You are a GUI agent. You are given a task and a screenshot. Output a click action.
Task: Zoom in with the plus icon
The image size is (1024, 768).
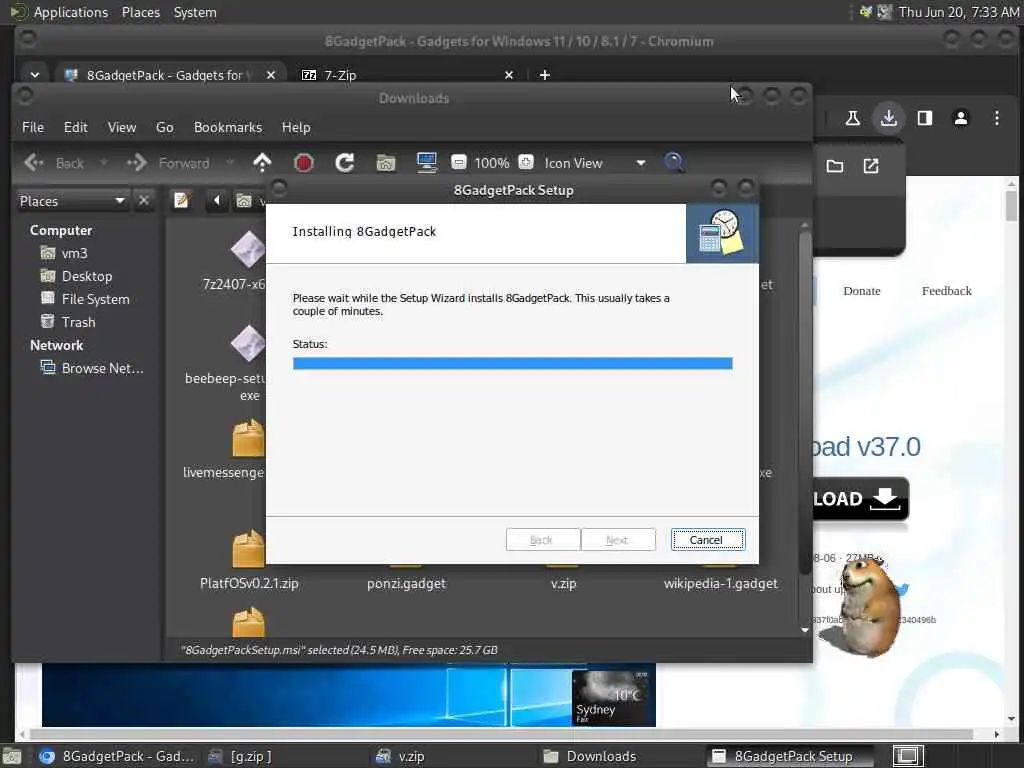tap(526, 163)
